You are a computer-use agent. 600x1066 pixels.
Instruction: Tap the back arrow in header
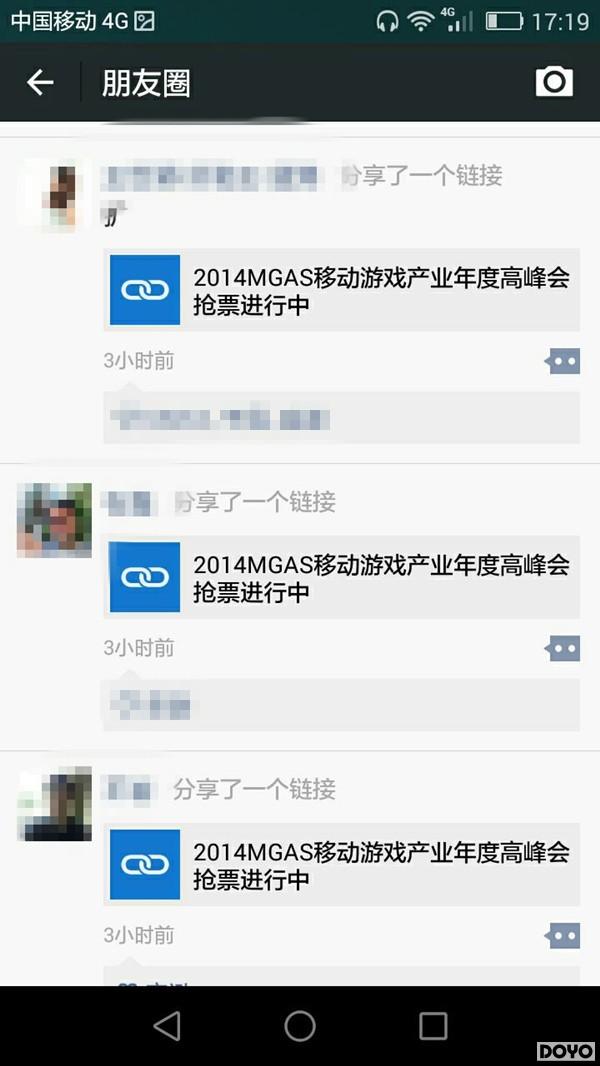pyautogui.click(x=39, y=83)
